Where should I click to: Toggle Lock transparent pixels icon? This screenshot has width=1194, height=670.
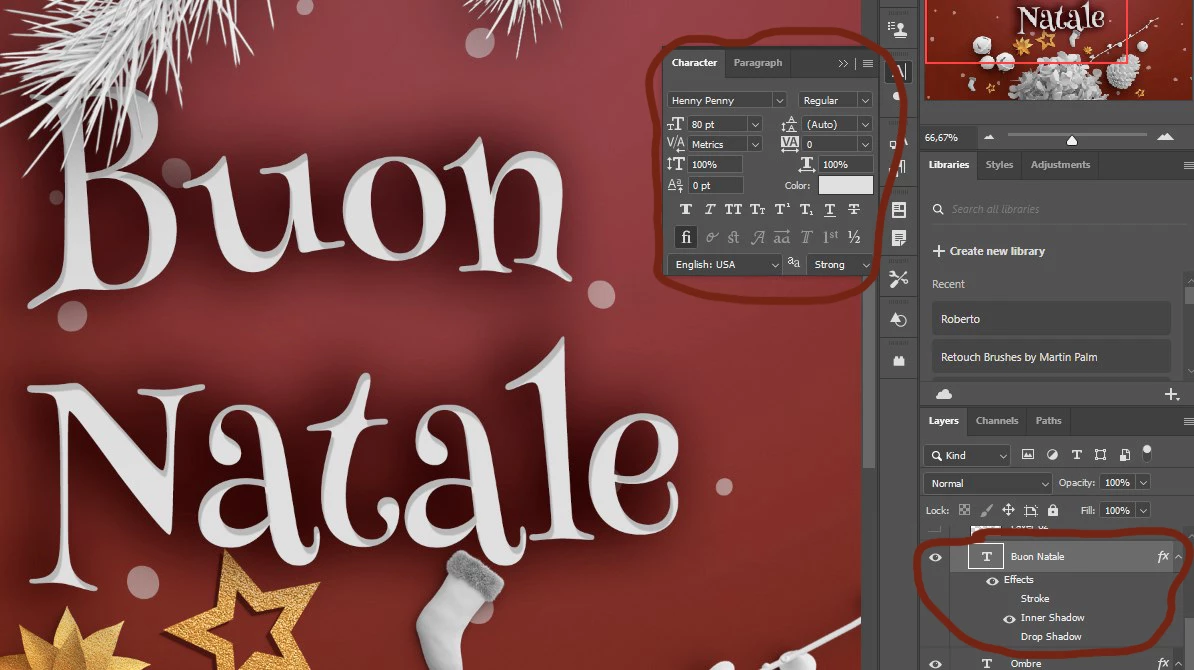pyautogui.click(x=964, y=510)
